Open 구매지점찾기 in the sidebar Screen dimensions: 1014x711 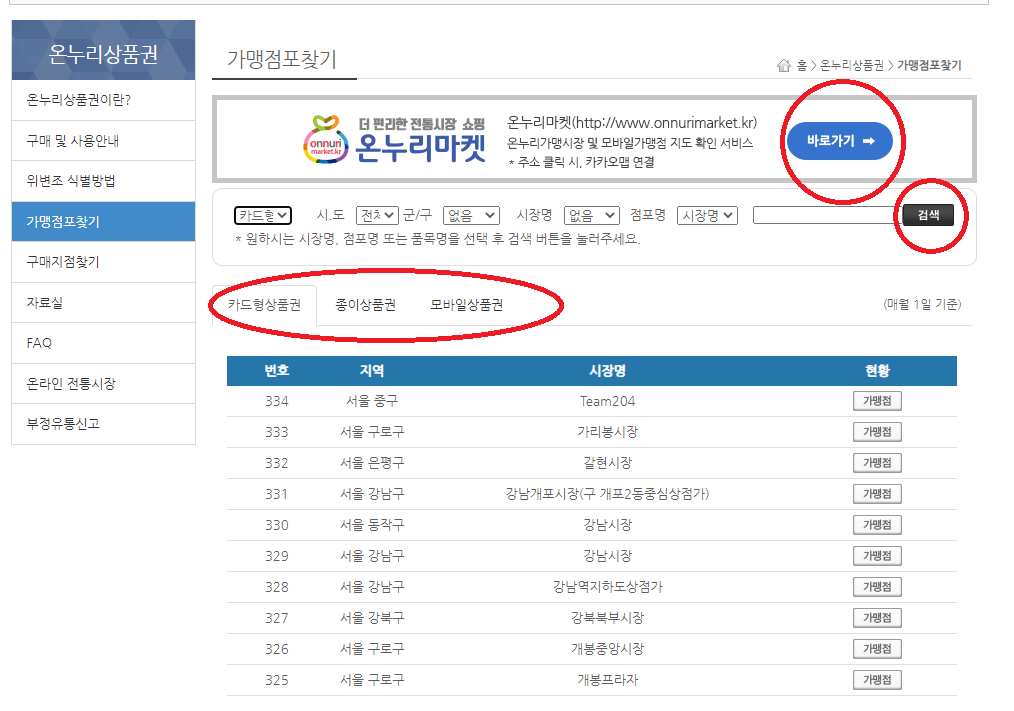pos(103,262)
